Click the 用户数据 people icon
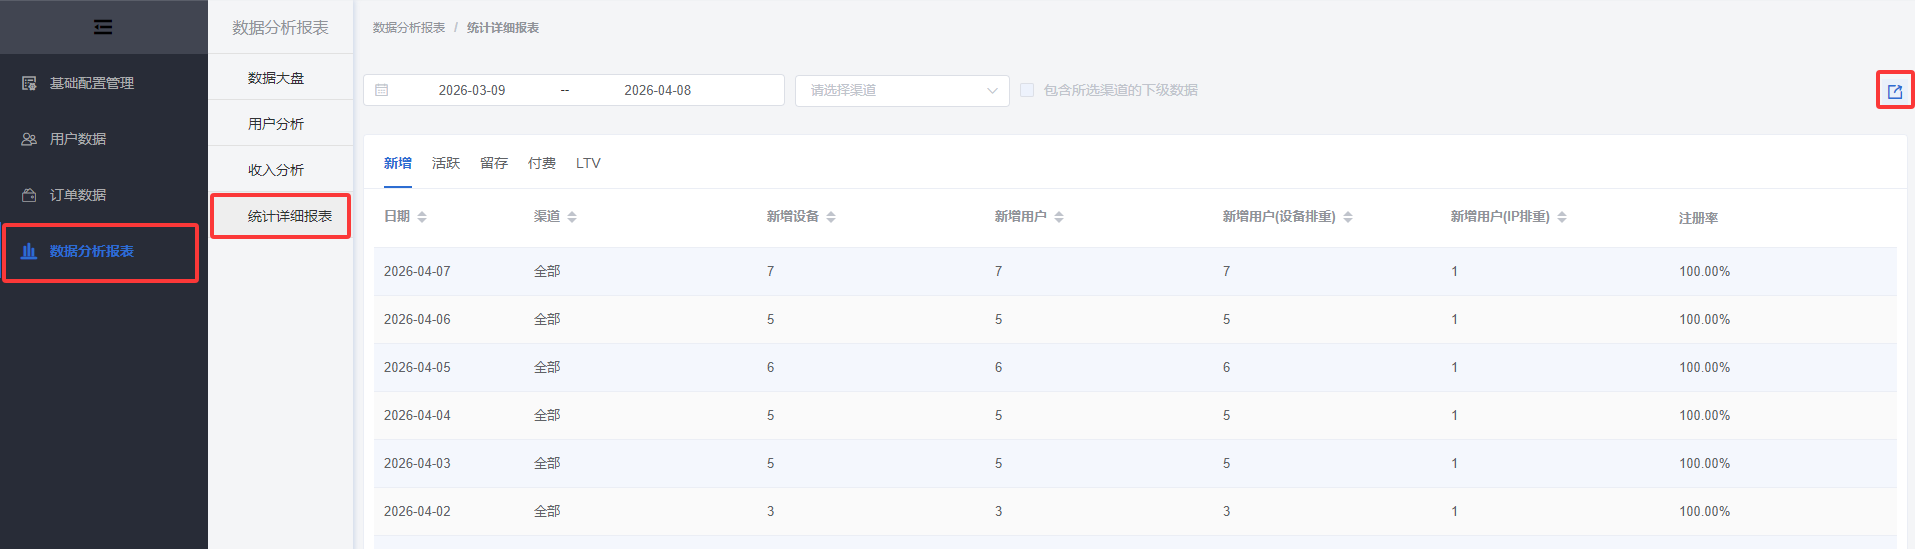This screenshot has width=1915, height=549. (x=29, y=139)
